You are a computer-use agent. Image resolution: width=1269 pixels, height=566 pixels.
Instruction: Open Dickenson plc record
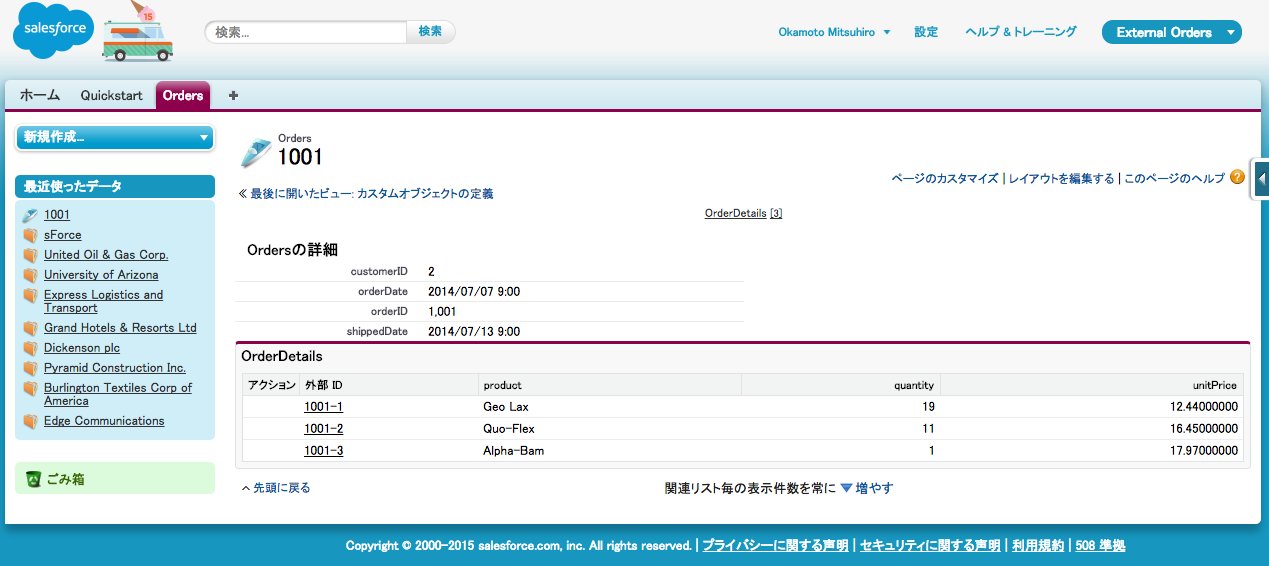[x=82, y=348]
